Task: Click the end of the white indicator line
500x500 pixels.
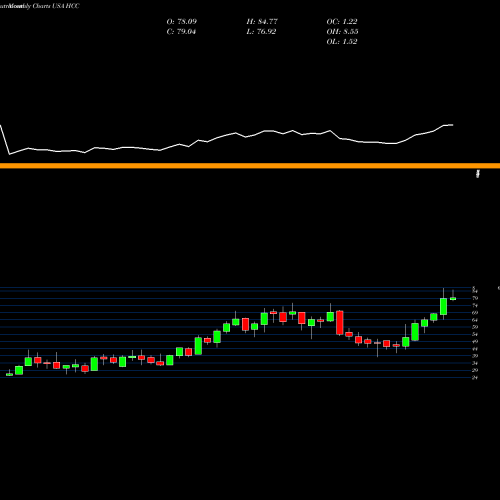Action: pos(452,125)
